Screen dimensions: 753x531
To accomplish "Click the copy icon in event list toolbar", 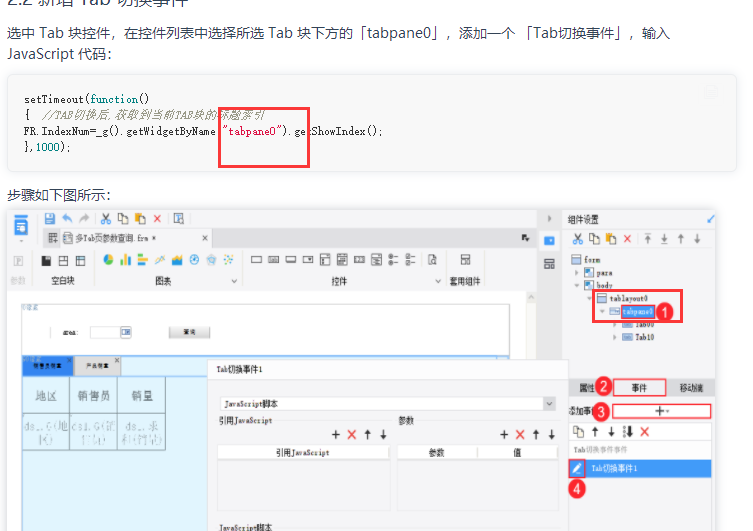I will pyautogui.click(x=579, y=432).
